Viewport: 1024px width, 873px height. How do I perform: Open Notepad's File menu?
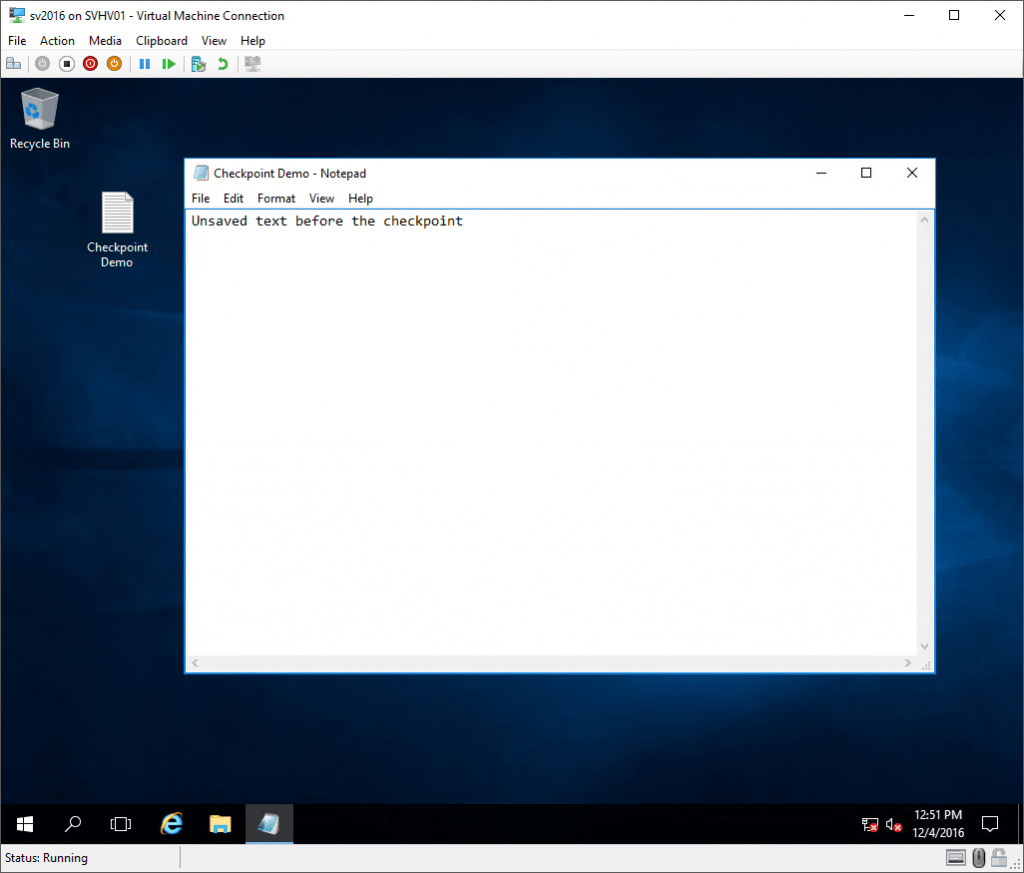click(x=200, y=198)
